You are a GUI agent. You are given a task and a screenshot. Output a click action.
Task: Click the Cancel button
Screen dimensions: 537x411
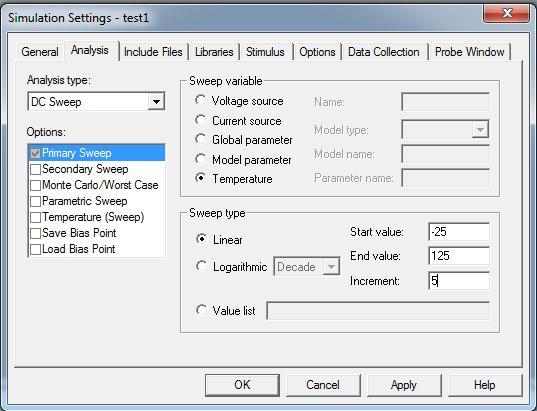323,385
